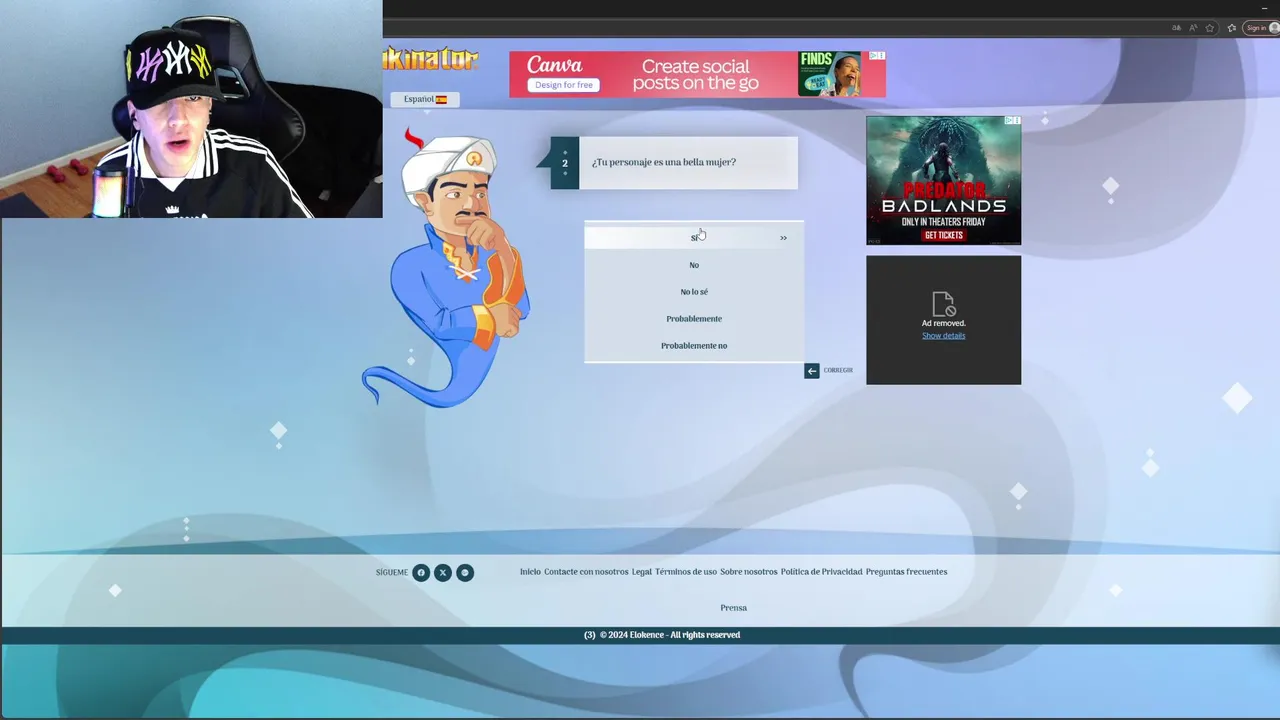
Task: Answer Sí to the question
Action: click(694, 237)
